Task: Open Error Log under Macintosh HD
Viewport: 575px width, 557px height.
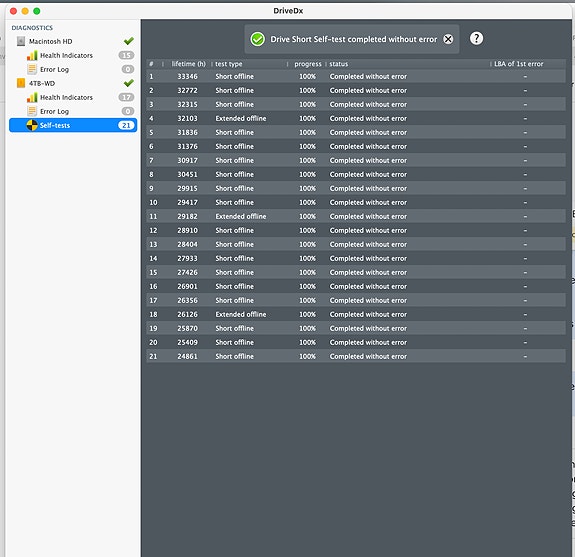Action: tap(54, 69)
